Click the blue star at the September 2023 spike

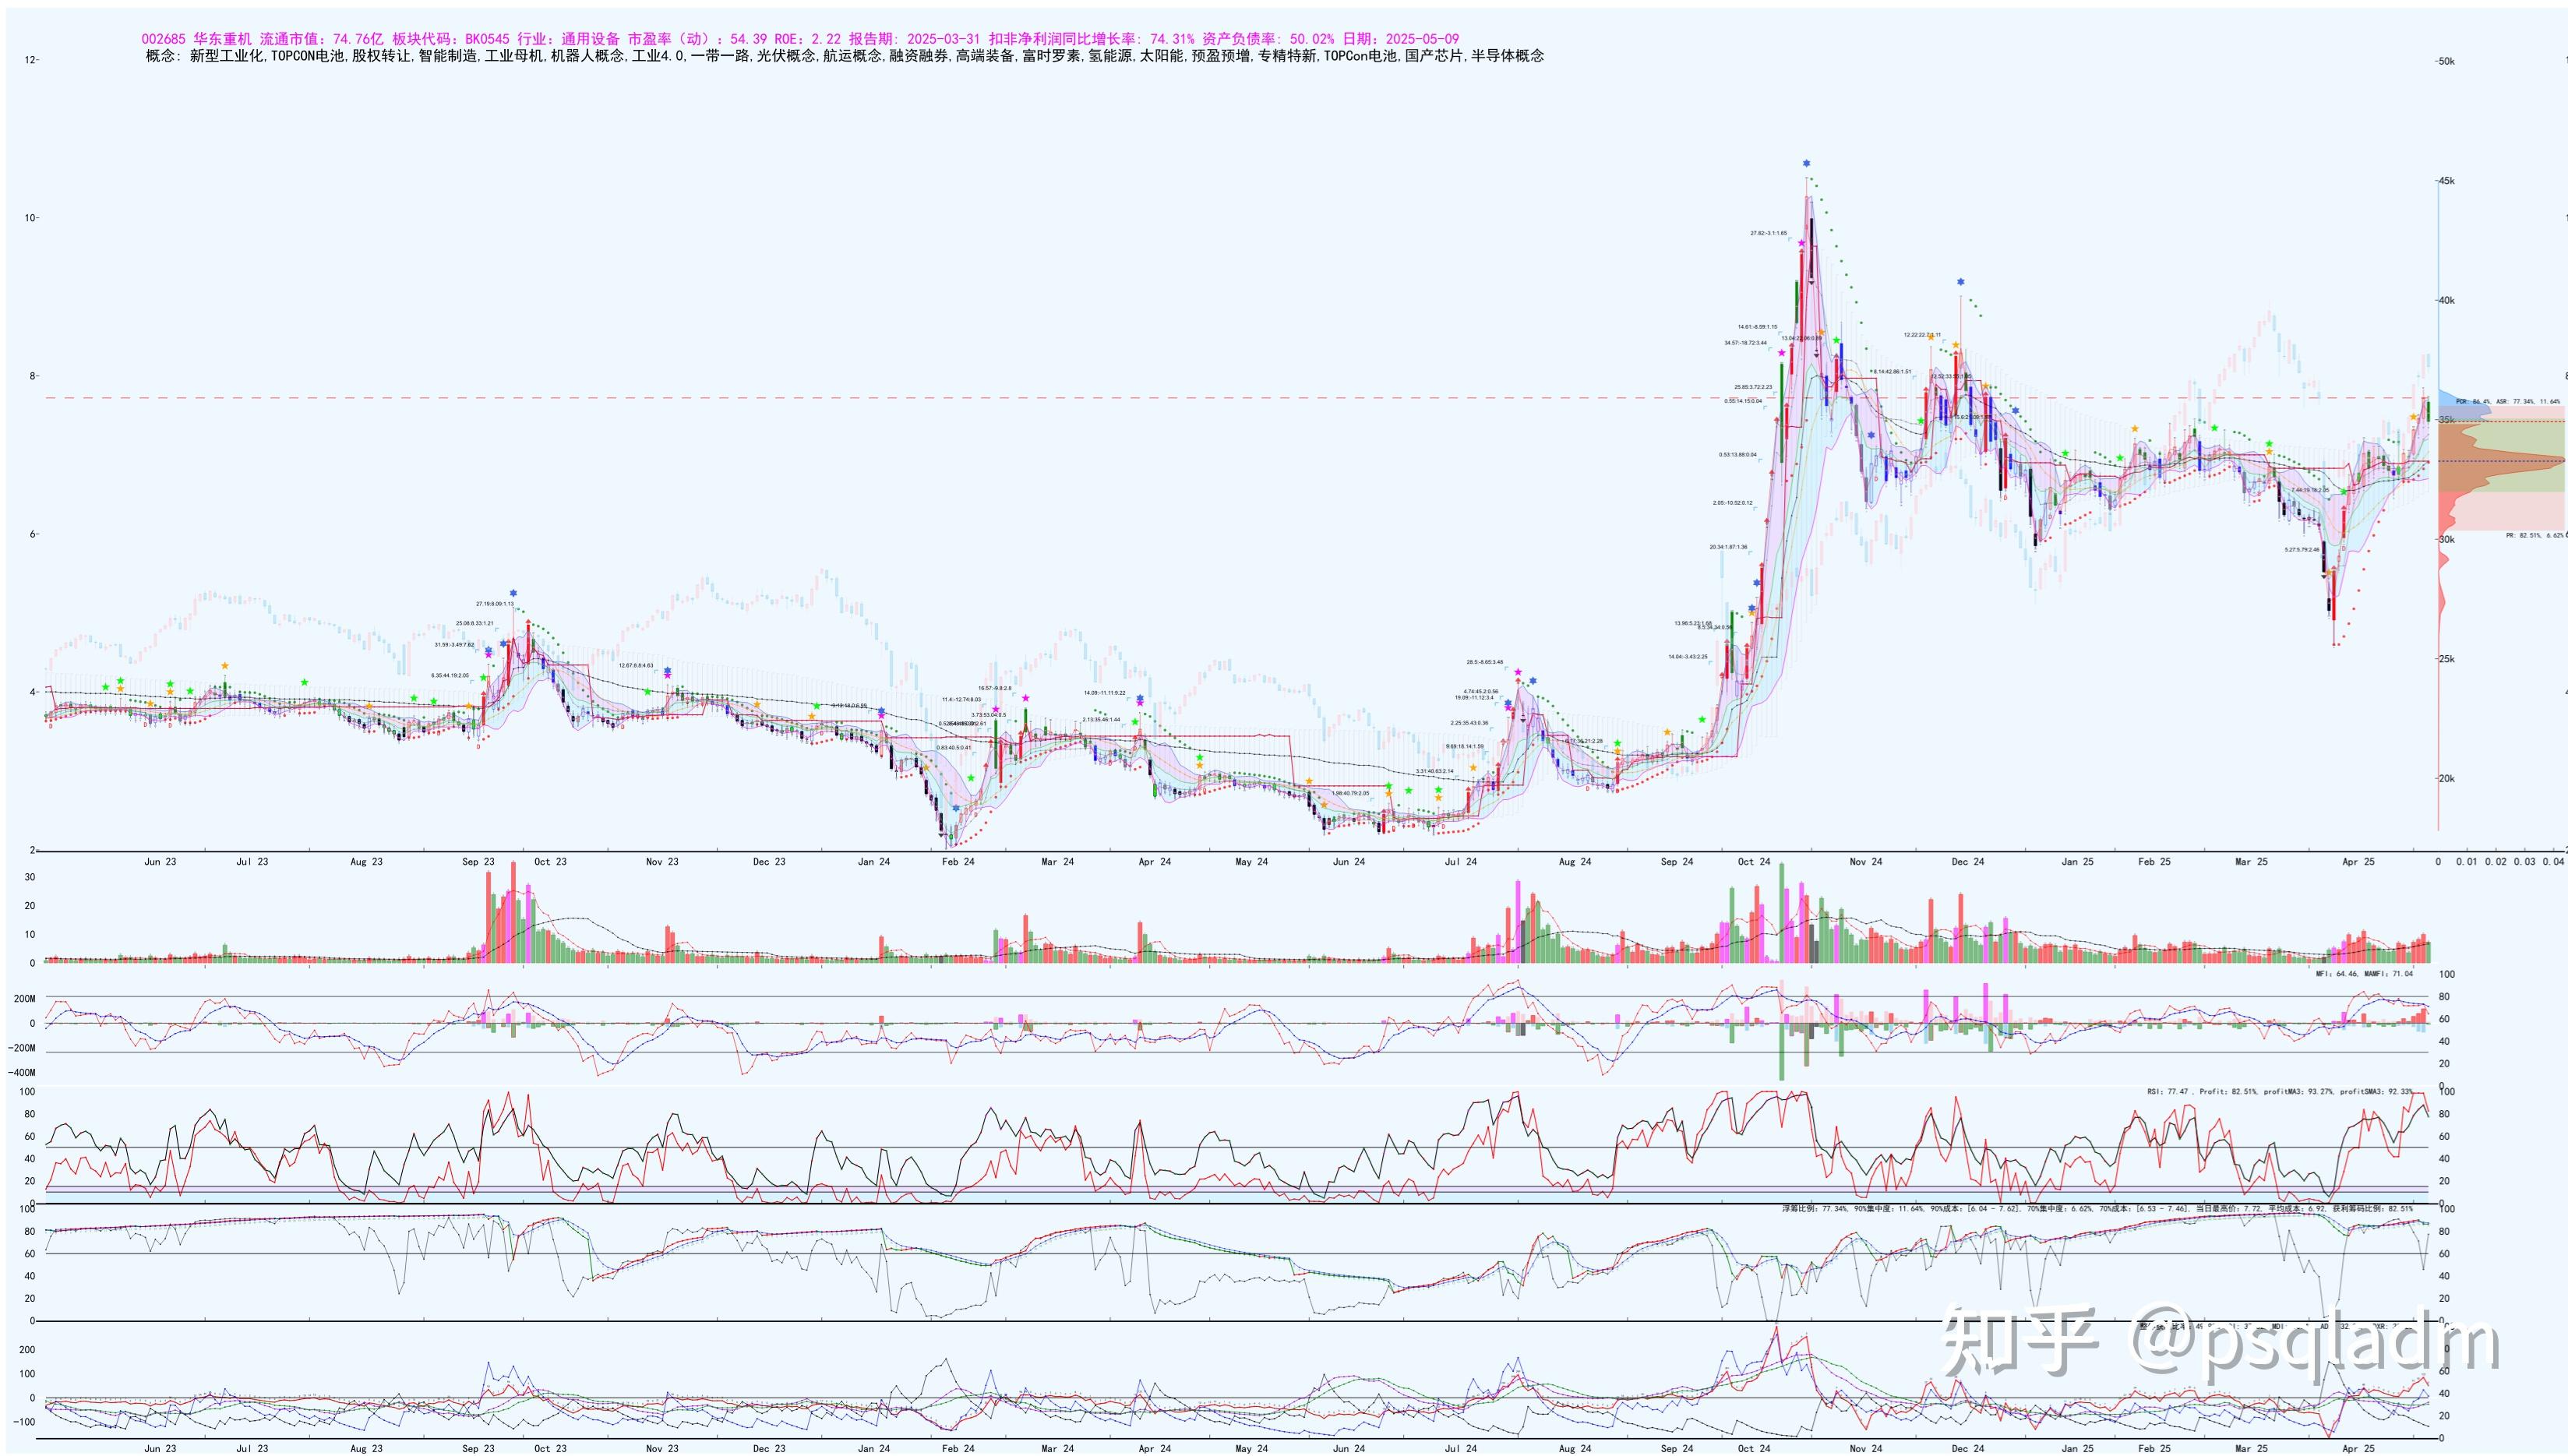[513, 593]
